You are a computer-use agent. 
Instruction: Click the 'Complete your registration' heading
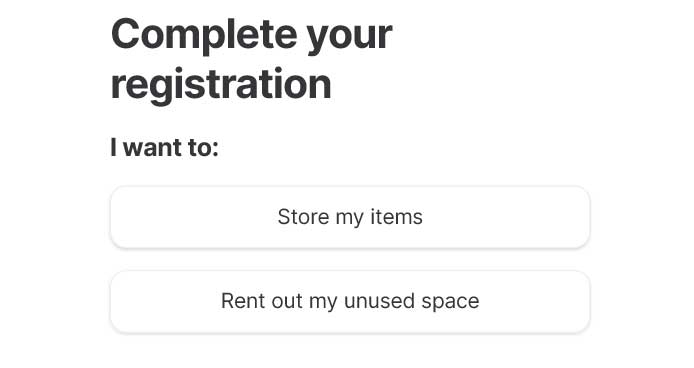251,59
